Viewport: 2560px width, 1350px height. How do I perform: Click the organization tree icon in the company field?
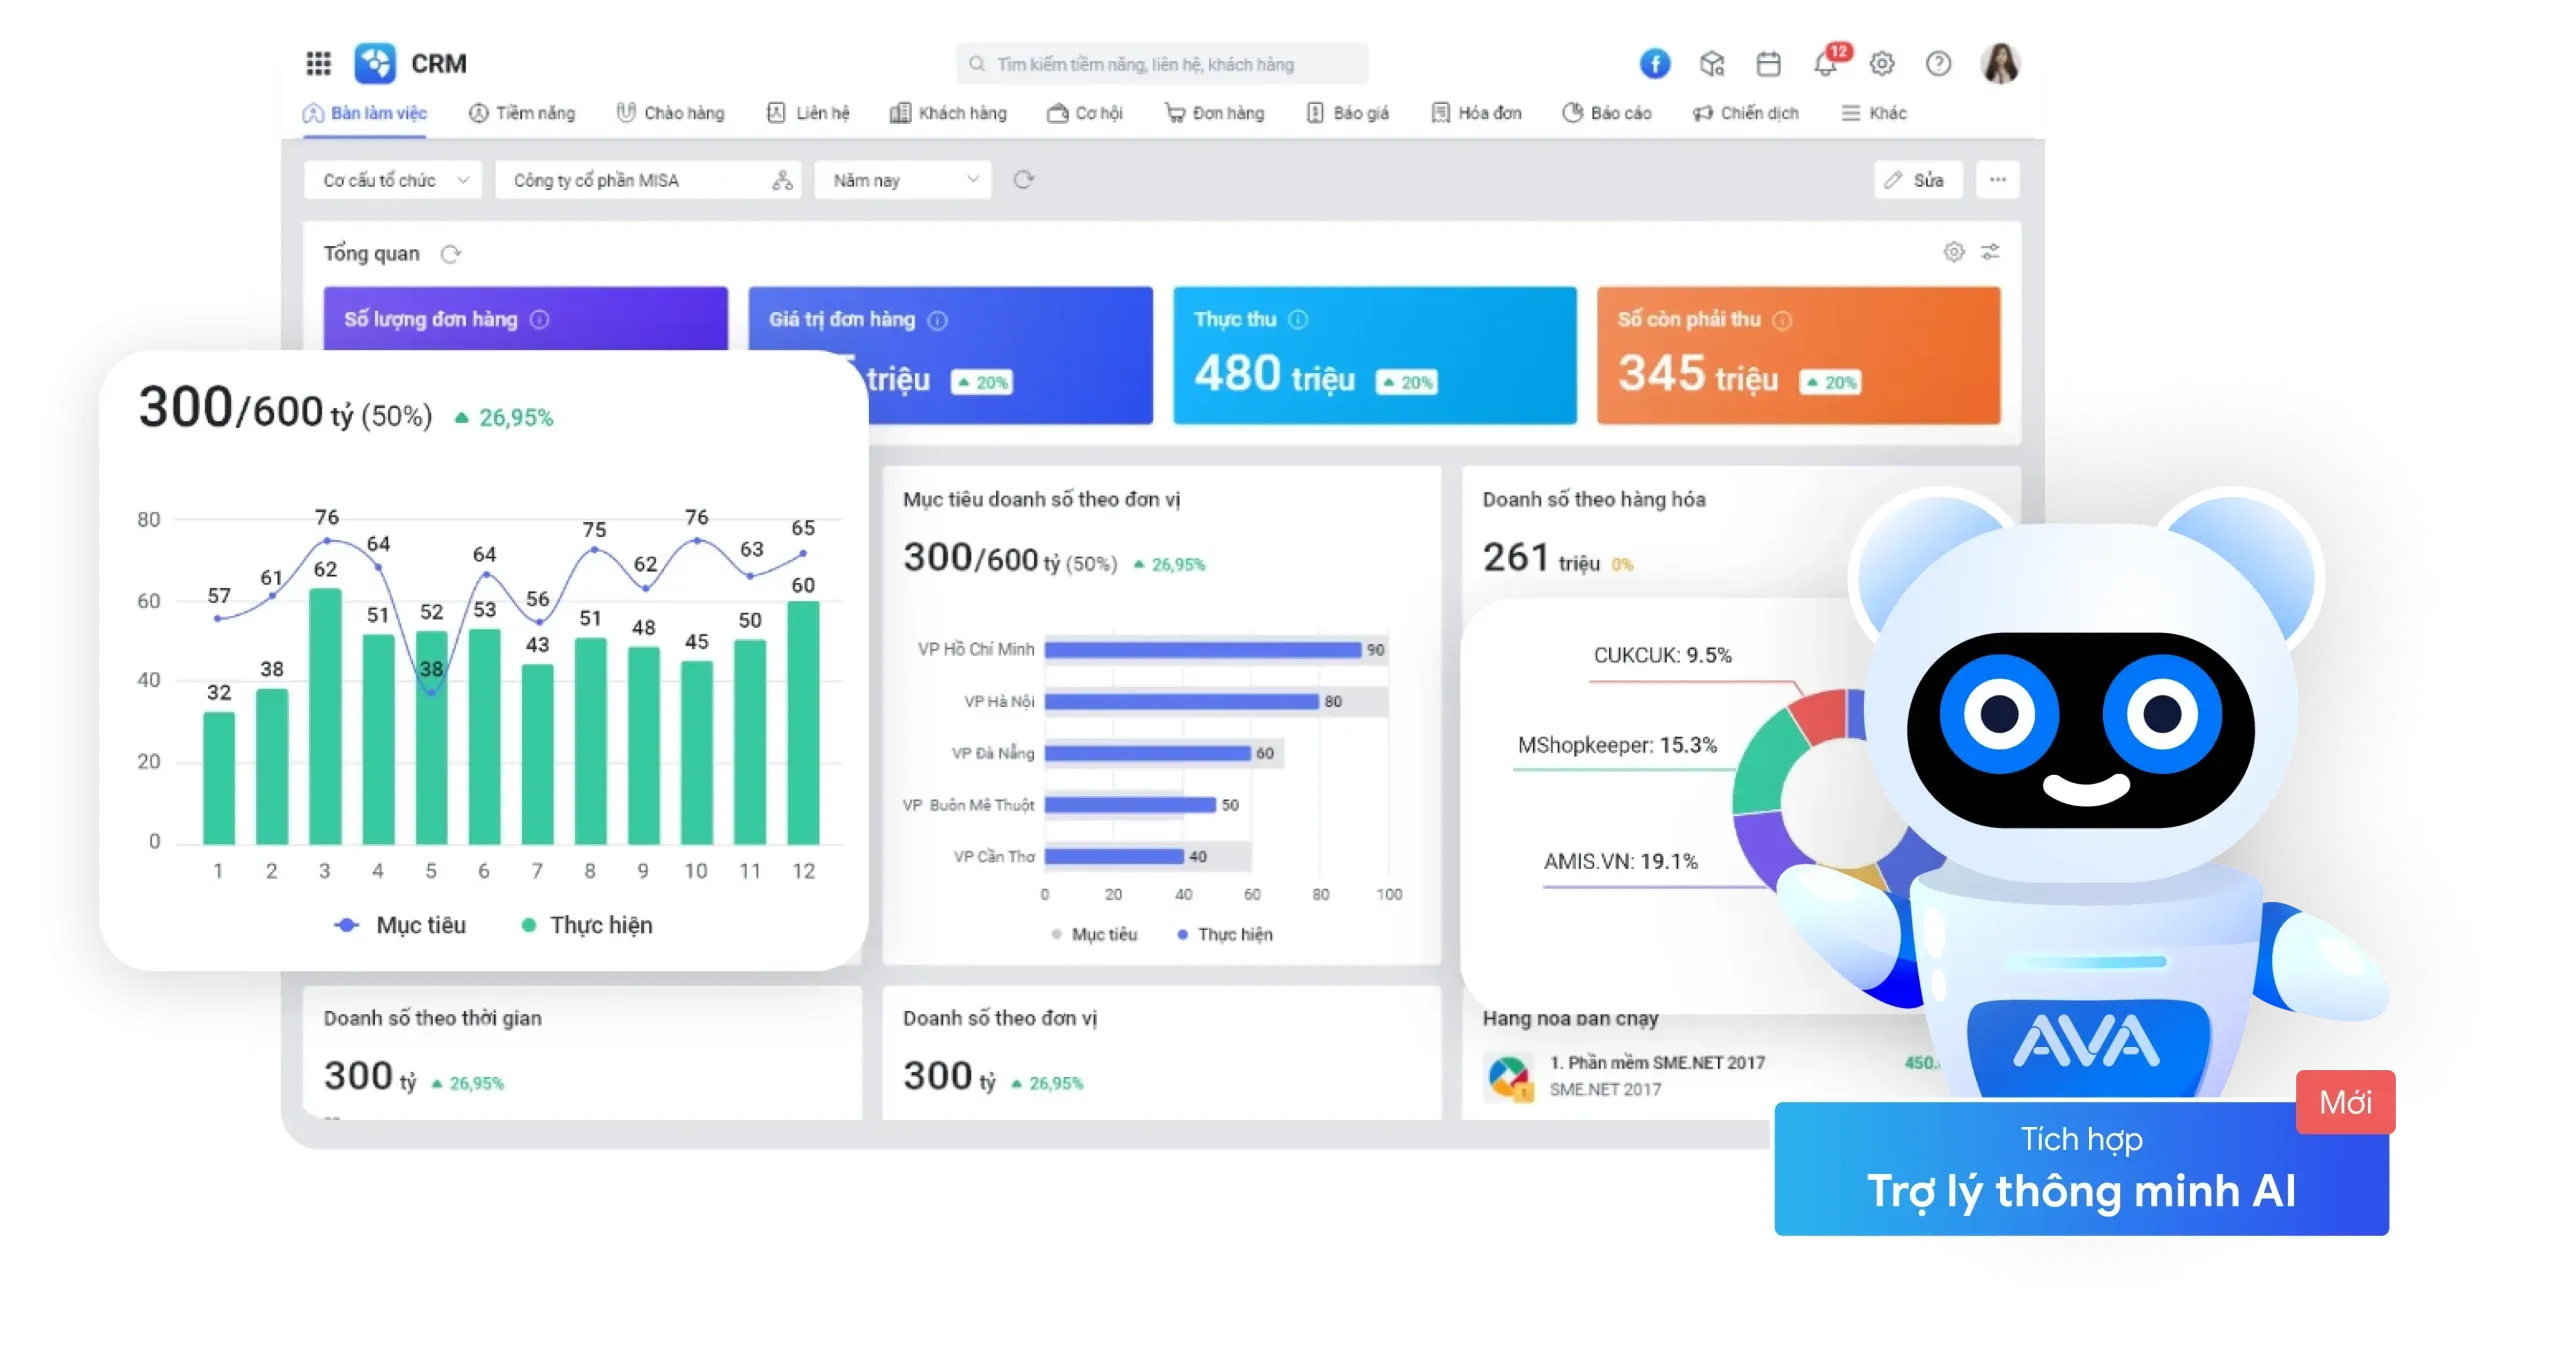point(782,180)
